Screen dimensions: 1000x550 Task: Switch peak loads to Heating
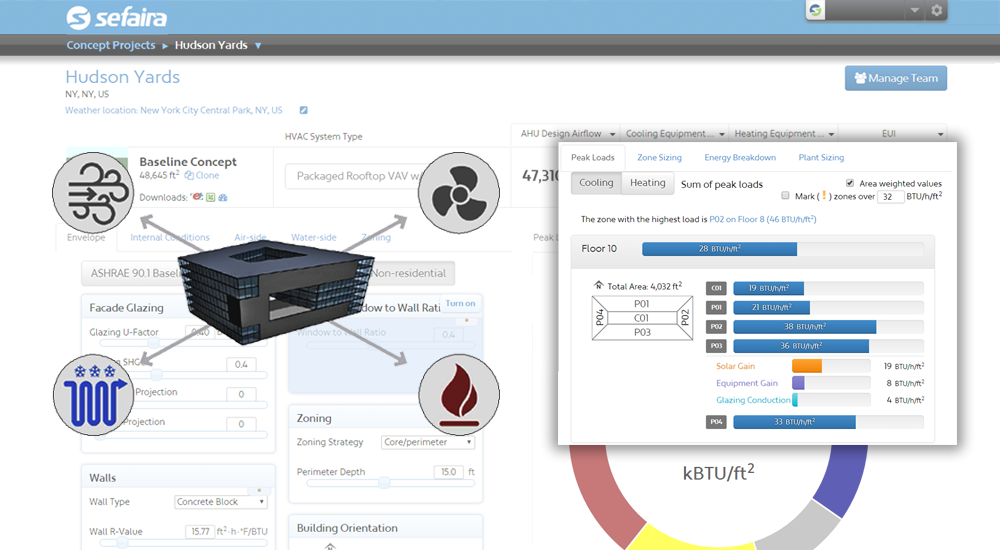(x=647, y=182)
